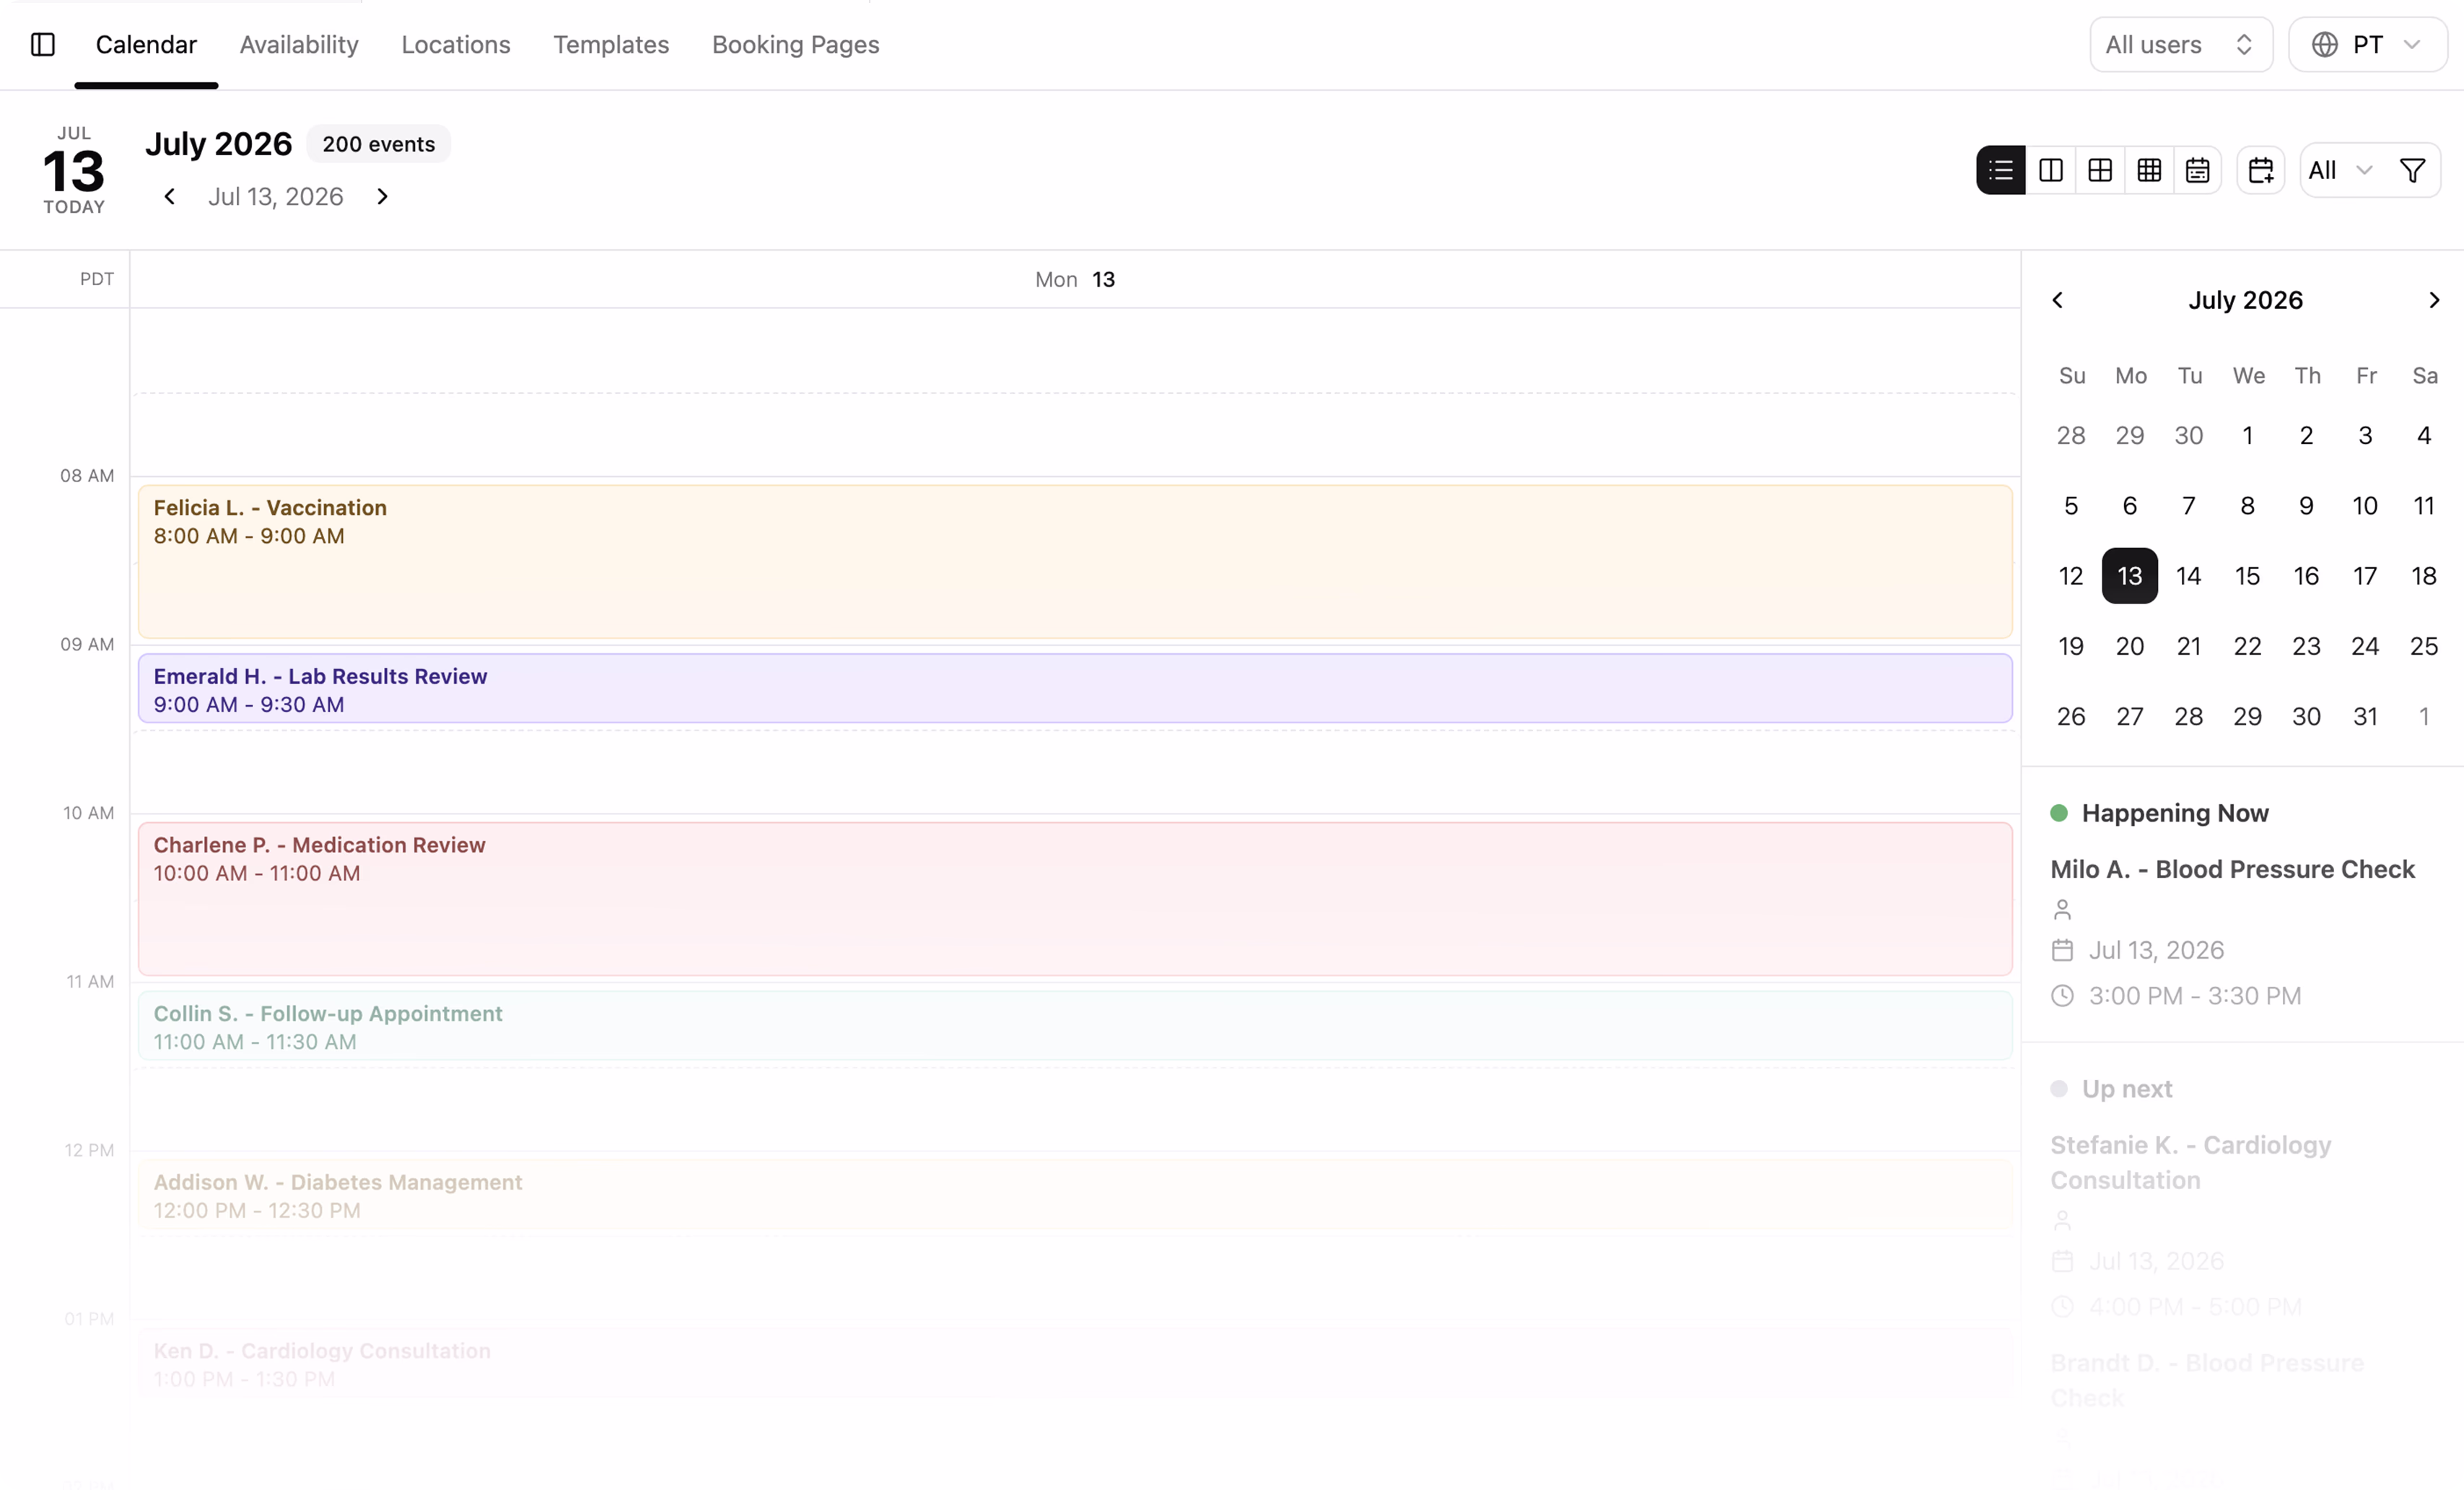Click the Jul 13, 2026 date label
This screenshot has height=1490, width=2464.
tap(275, 197)
